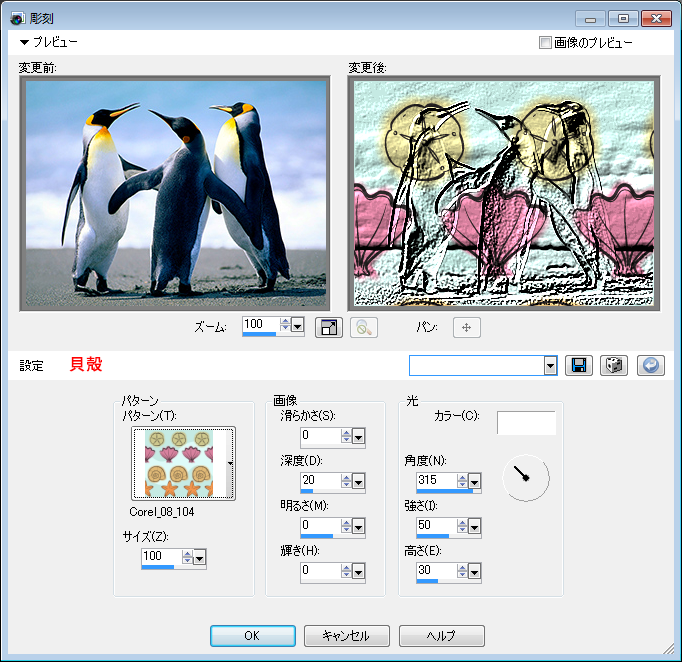The width and height of the screenshot is (682, 662).
Task: Click the randomize parameters dice icon
Action: 613,365
